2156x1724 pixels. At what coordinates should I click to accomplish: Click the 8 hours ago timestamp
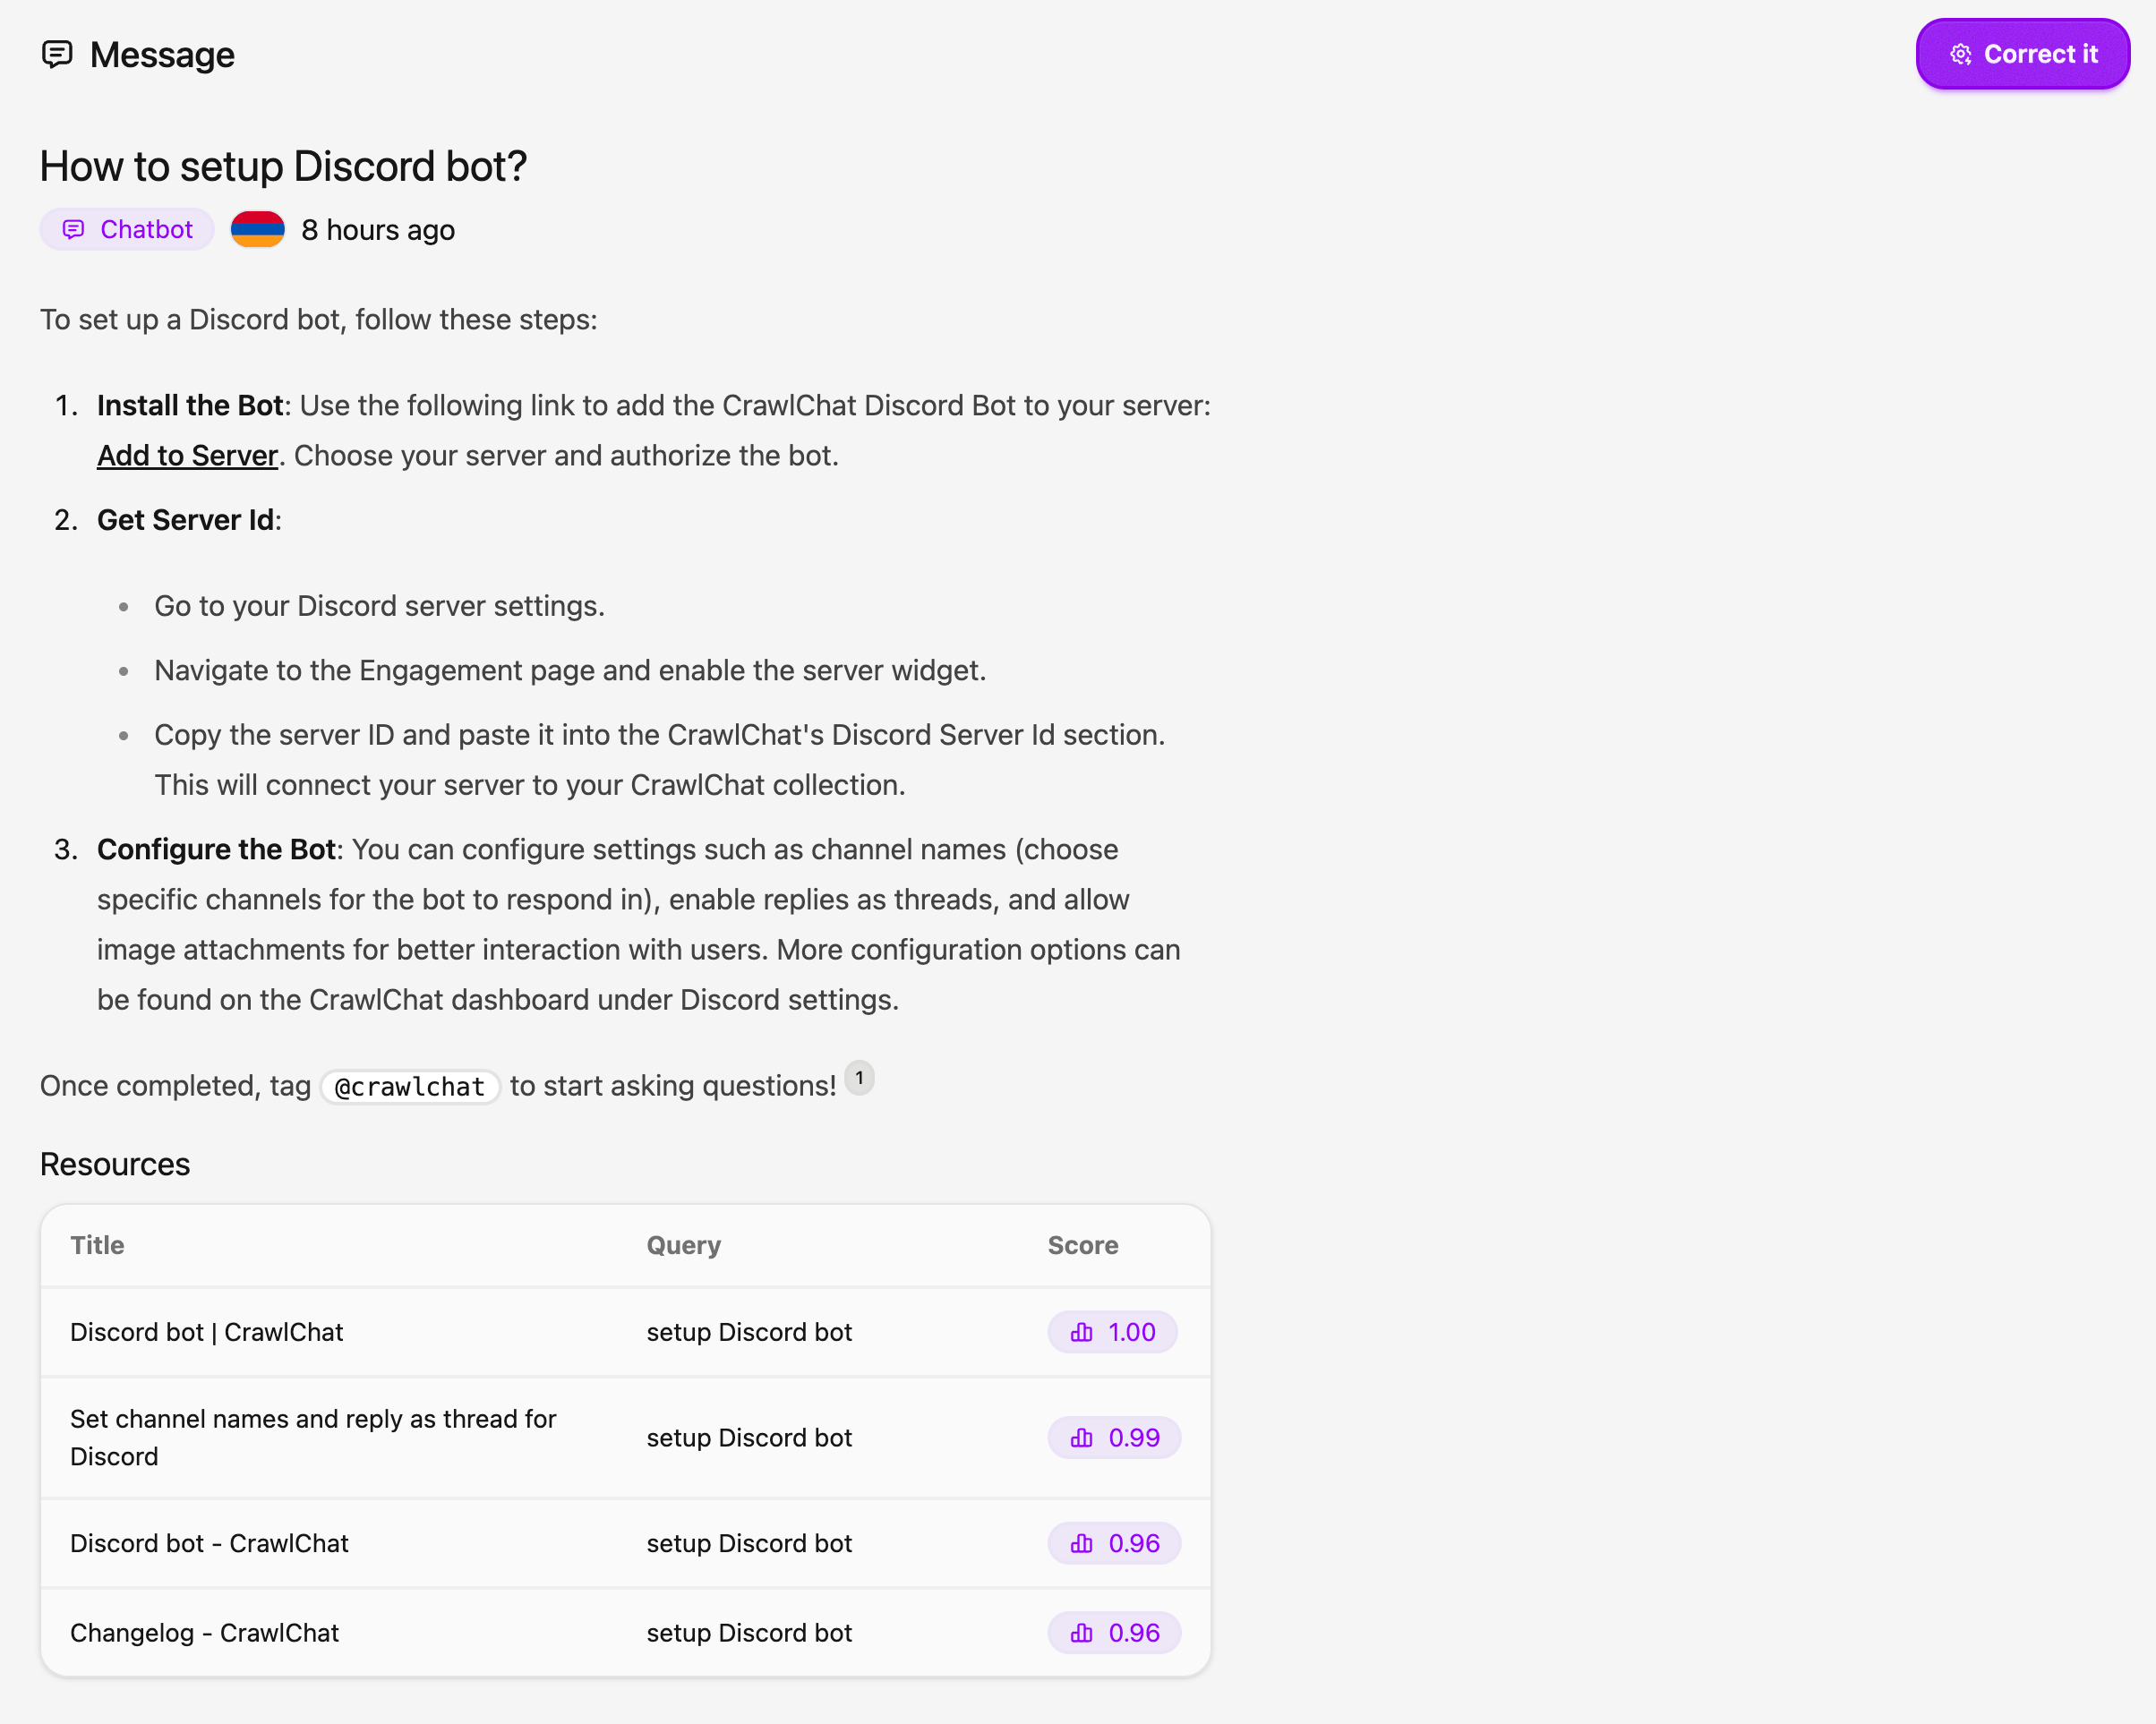[x=378, y=230]
